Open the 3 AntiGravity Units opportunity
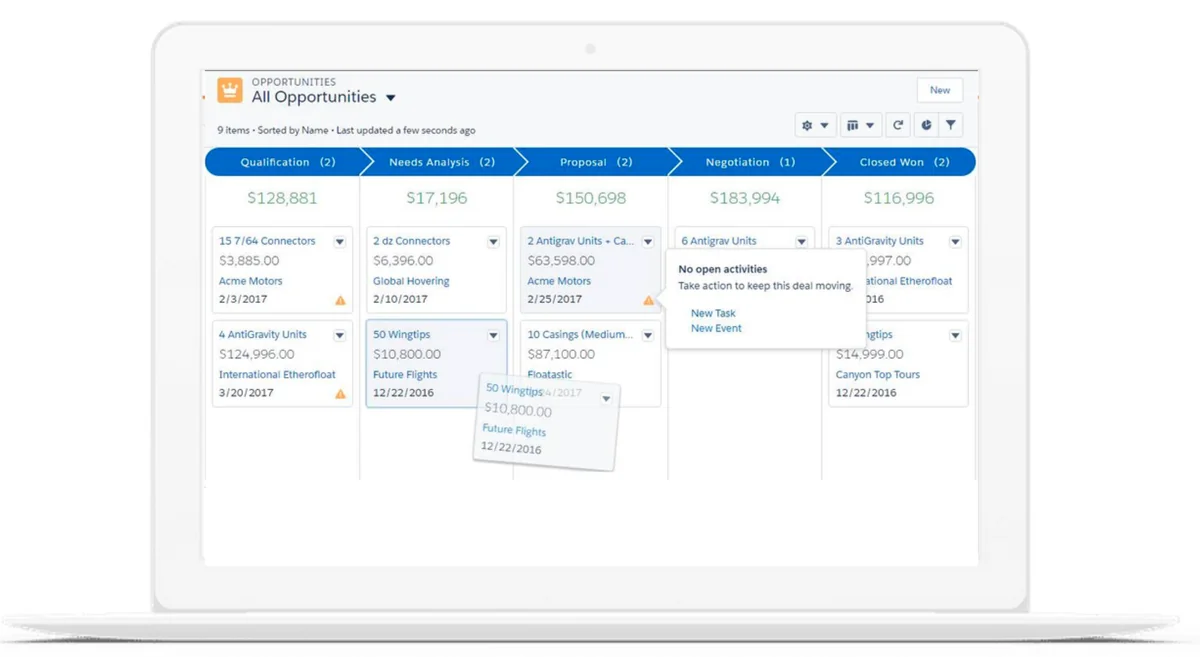 880,241
